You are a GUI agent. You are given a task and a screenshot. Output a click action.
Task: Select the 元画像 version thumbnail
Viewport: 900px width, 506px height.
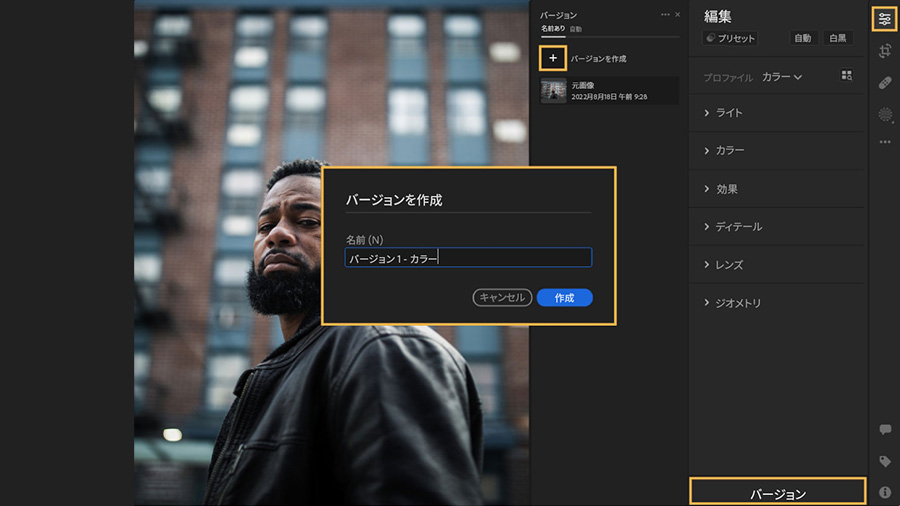[553, 91]
